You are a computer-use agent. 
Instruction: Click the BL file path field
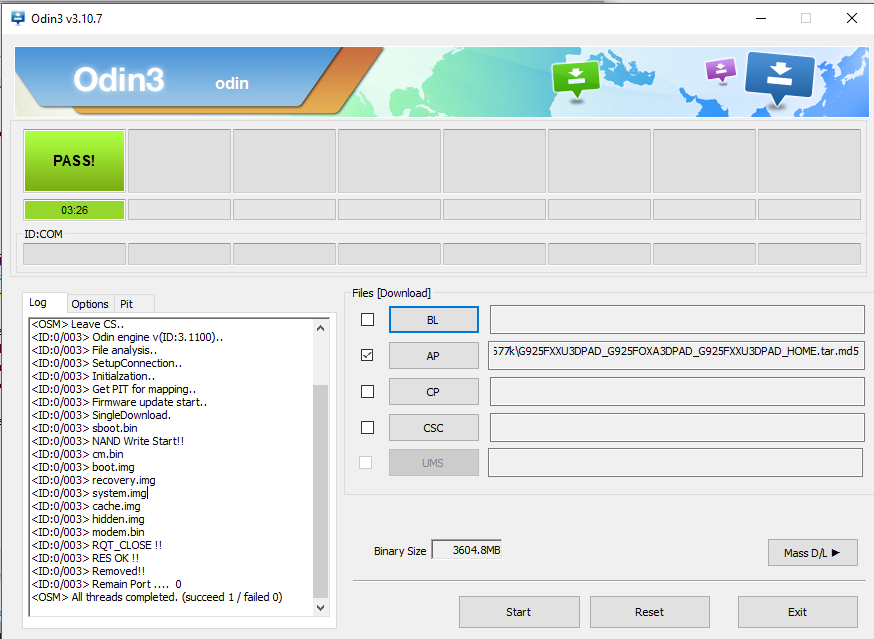(x=677, y=320)
